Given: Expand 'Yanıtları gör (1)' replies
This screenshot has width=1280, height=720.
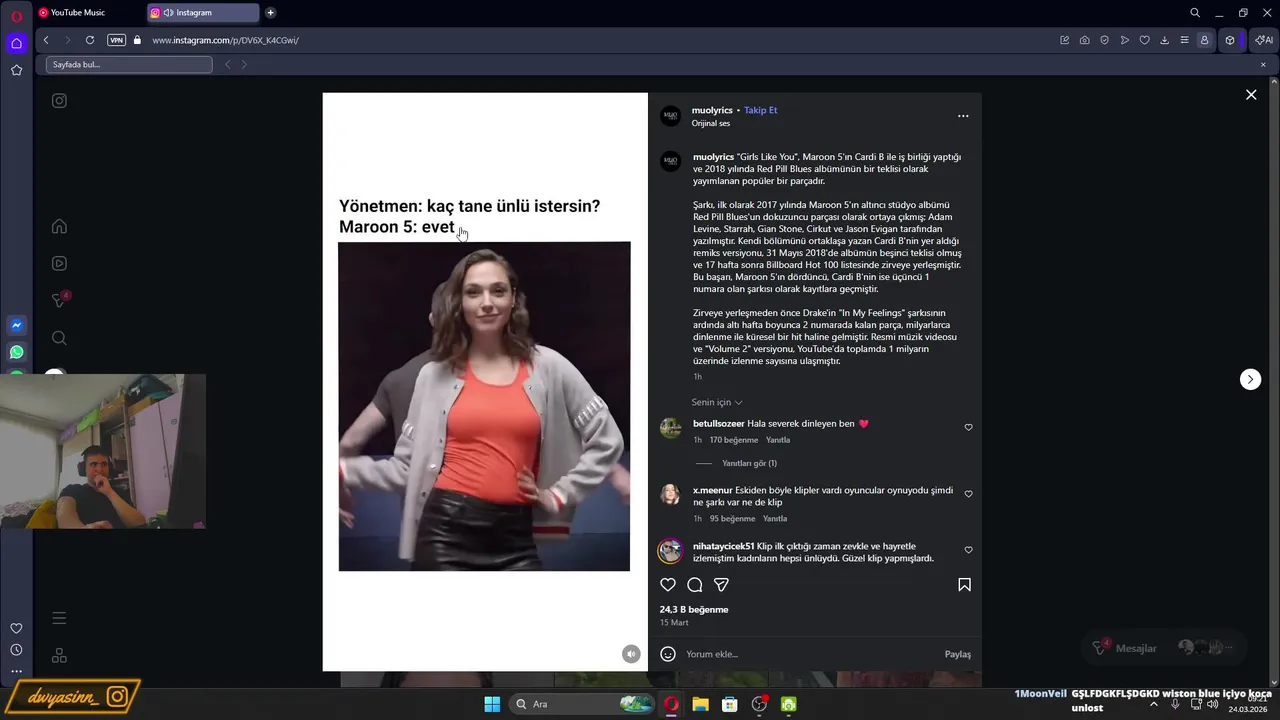Looking at the screenshot, I should [x=749, y=463].
